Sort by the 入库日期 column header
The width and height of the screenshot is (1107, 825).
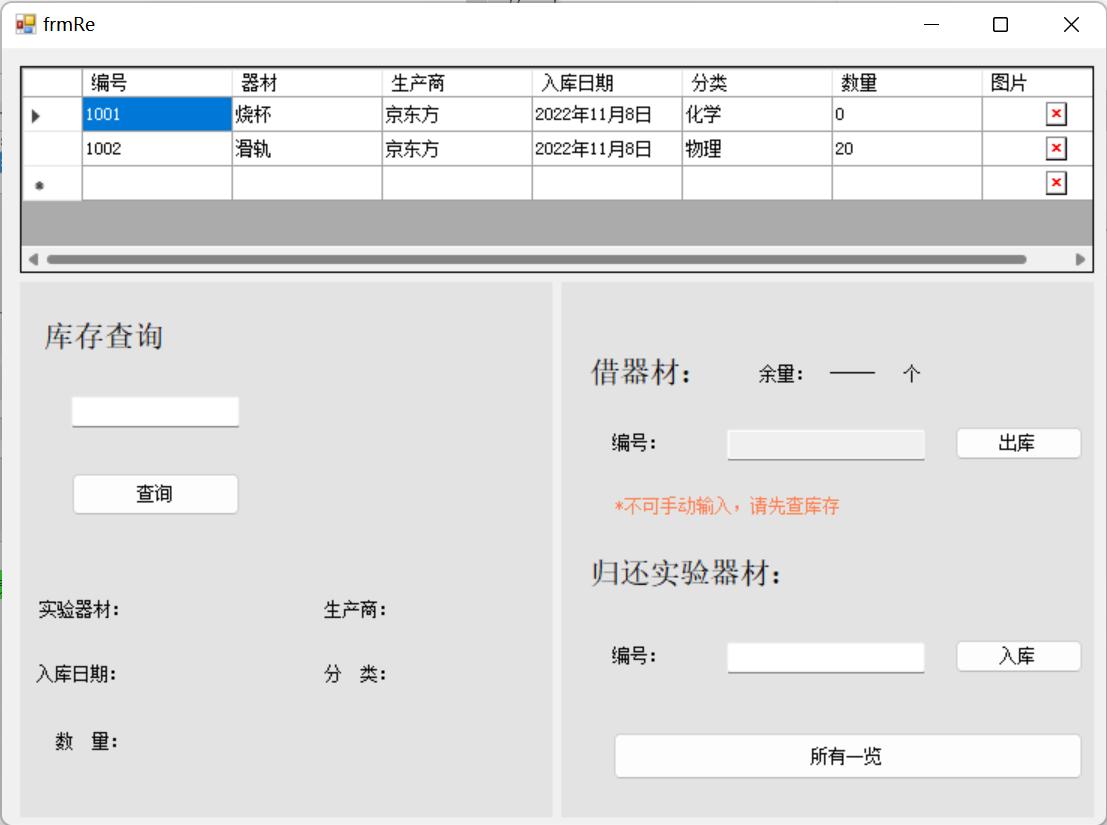(607, 83)
